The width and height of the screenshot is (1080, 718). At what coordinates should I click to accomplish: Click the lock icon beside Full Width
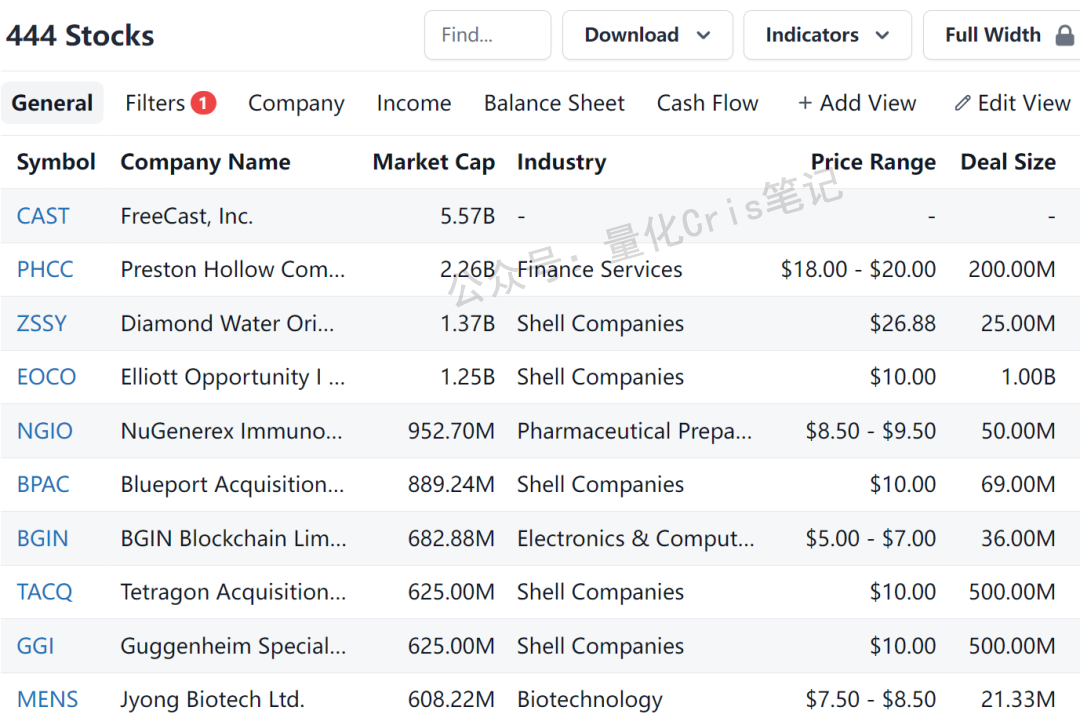click(1065, 35)
